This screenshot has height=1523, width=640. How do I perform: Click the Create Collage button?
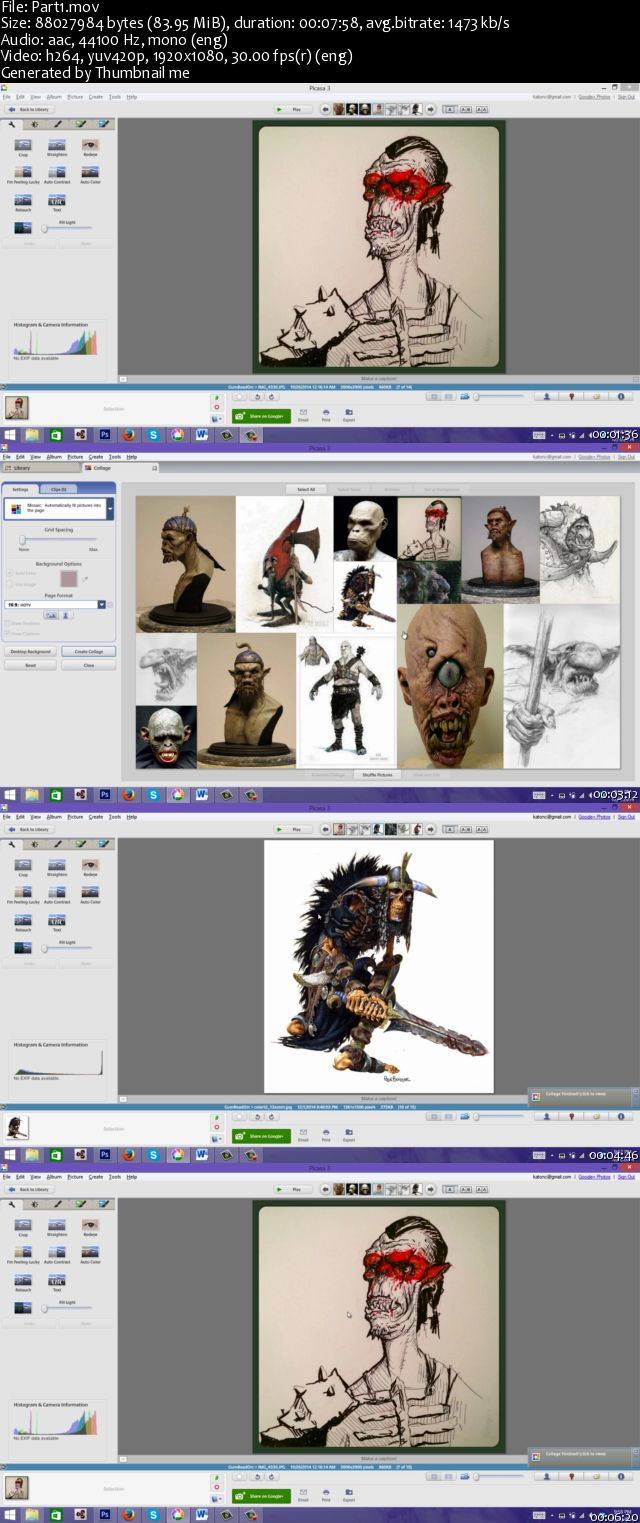(x=88, y=651)
